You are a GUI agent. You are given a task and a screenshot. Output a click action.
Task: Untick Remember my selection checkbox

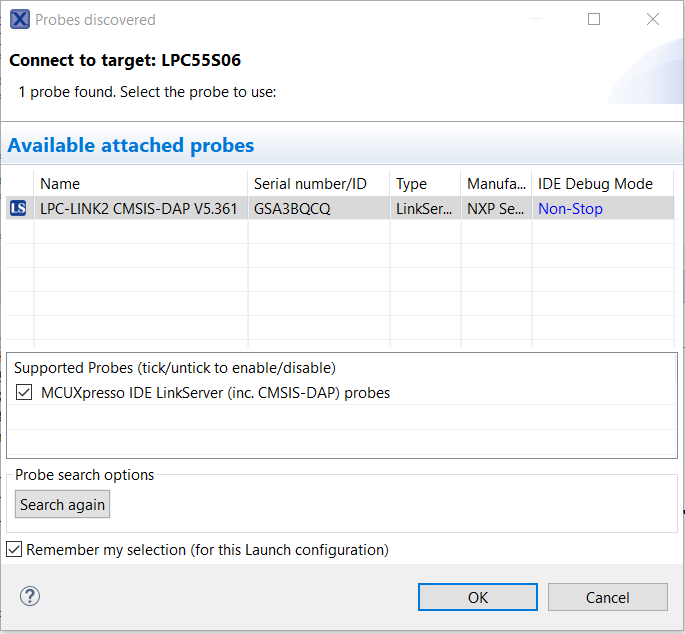click(x=14, y=549)
